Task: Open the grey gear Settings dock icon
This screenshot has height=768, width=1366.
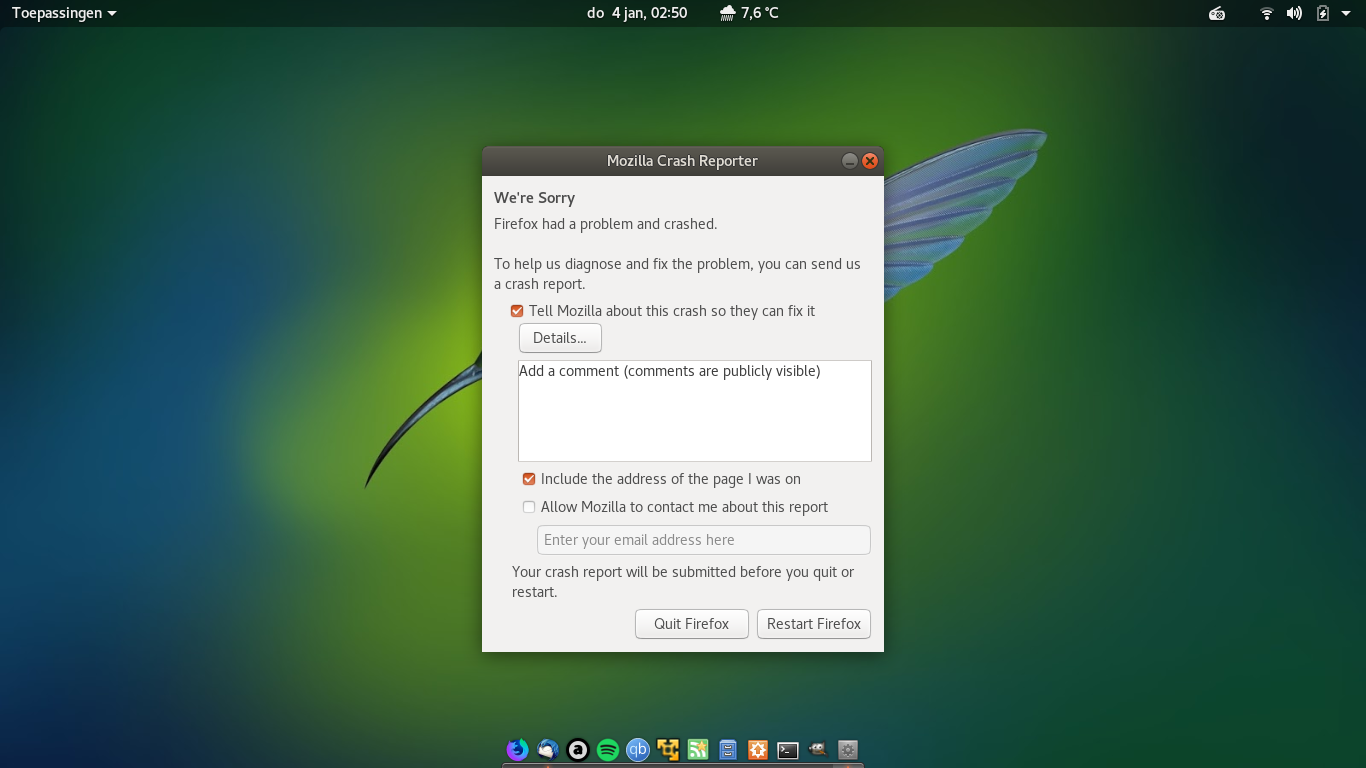Action: tap(848, 749)
